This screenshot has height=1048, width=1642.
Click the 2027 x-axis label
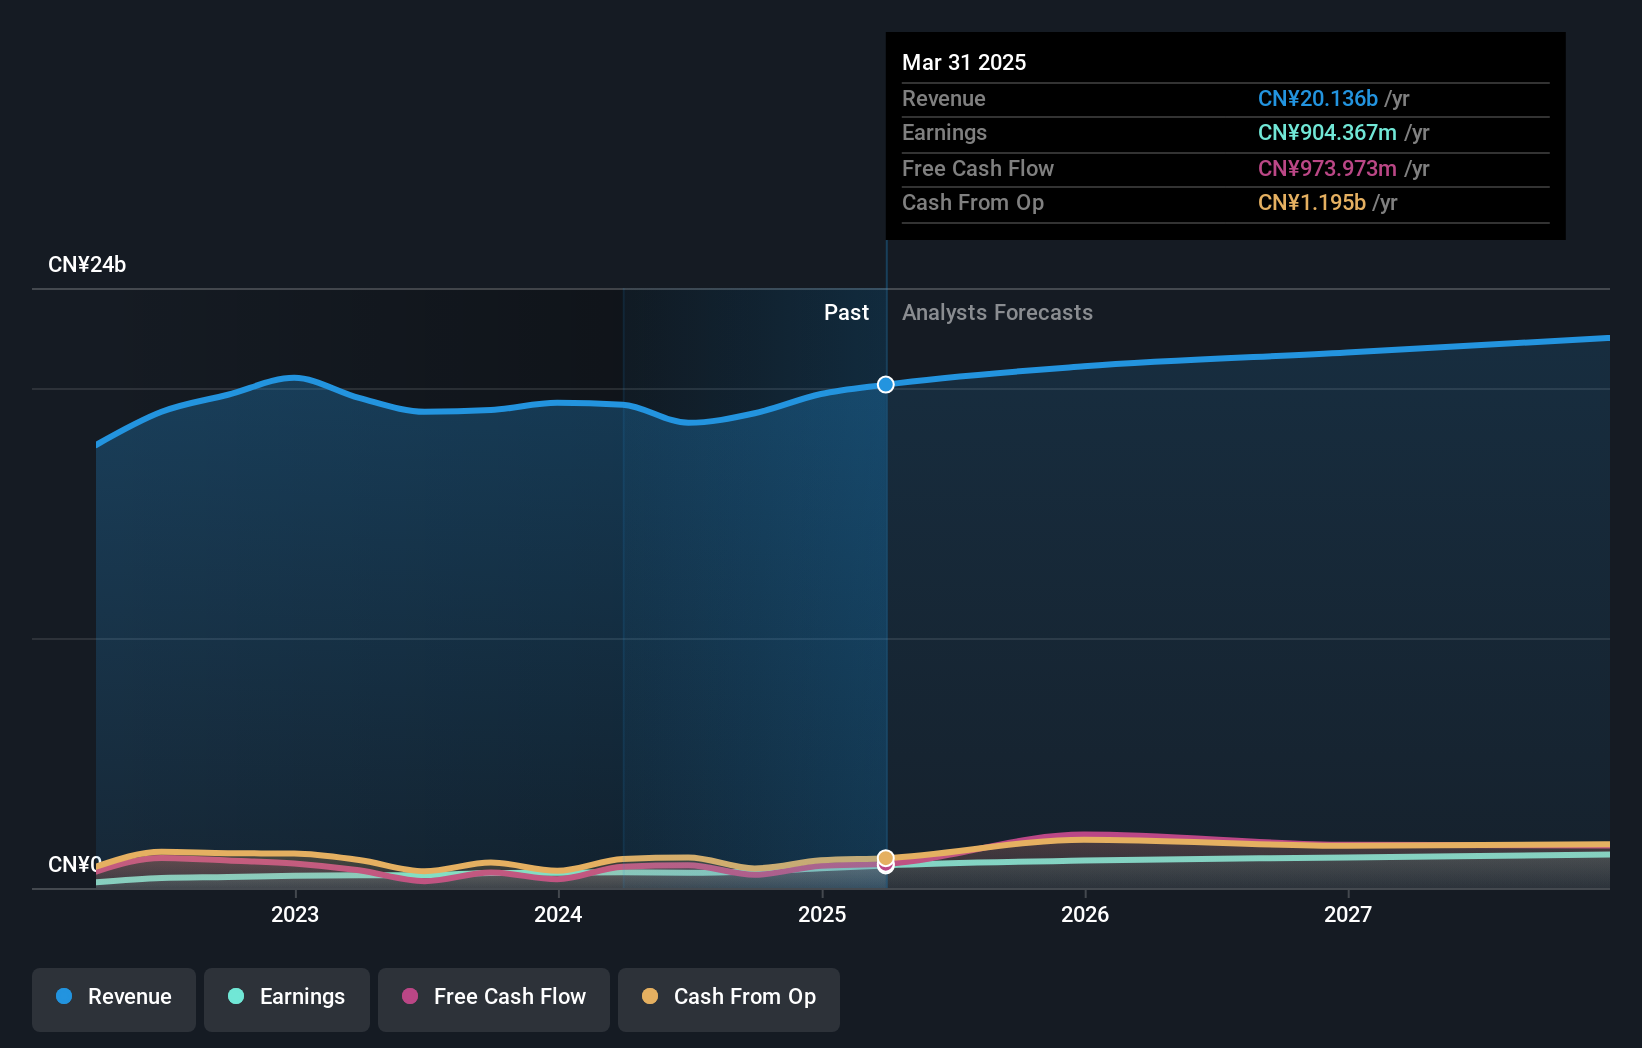coord(1348,914)
